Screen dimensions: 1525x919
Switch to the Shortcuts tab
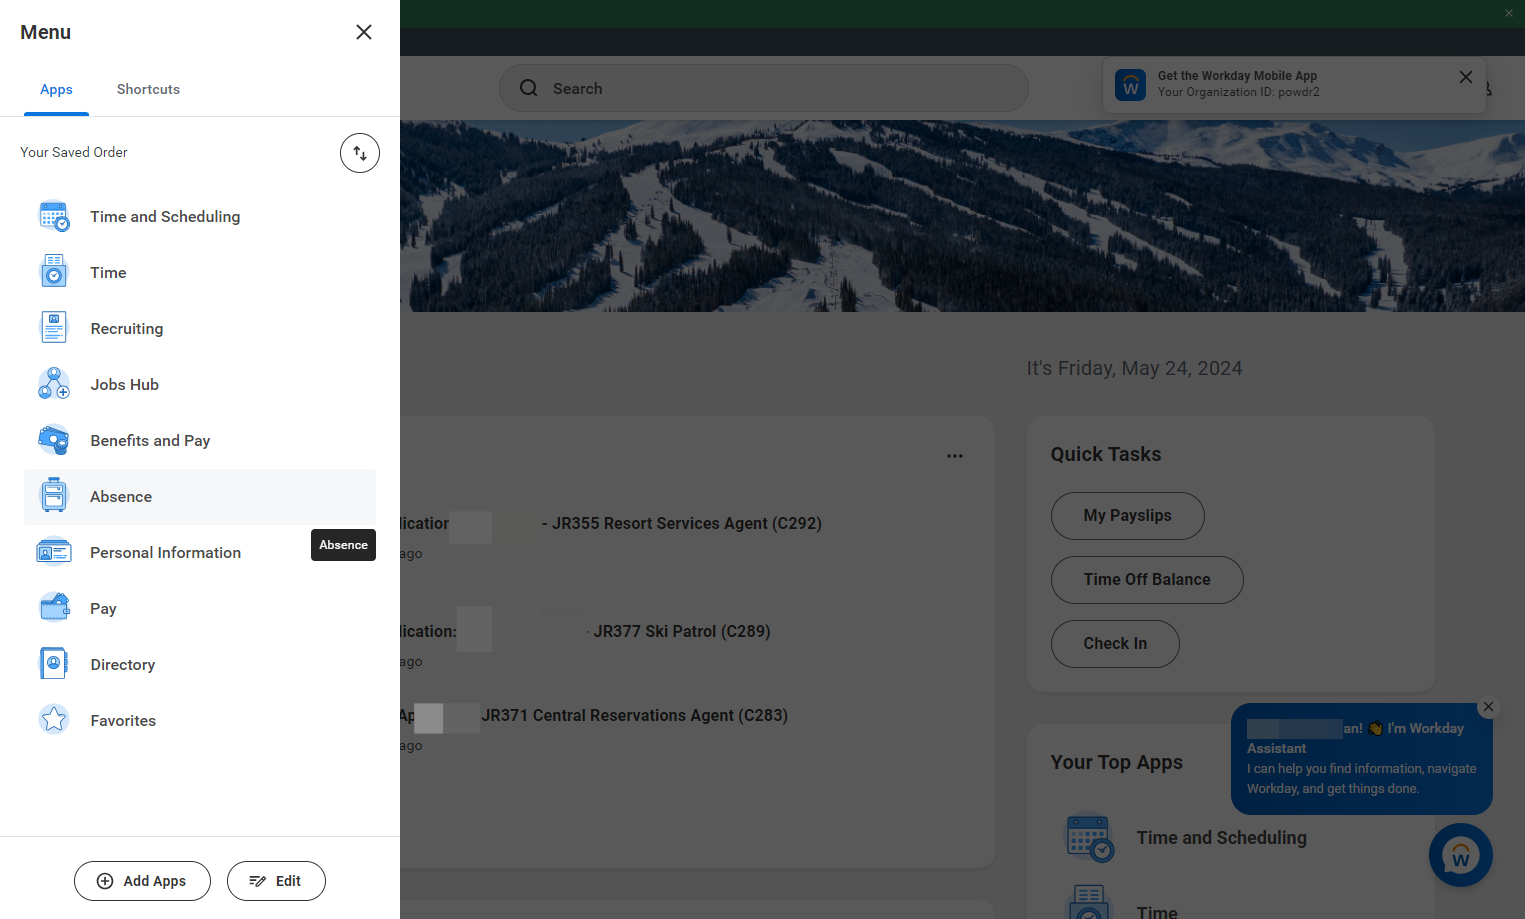[148, 90]
